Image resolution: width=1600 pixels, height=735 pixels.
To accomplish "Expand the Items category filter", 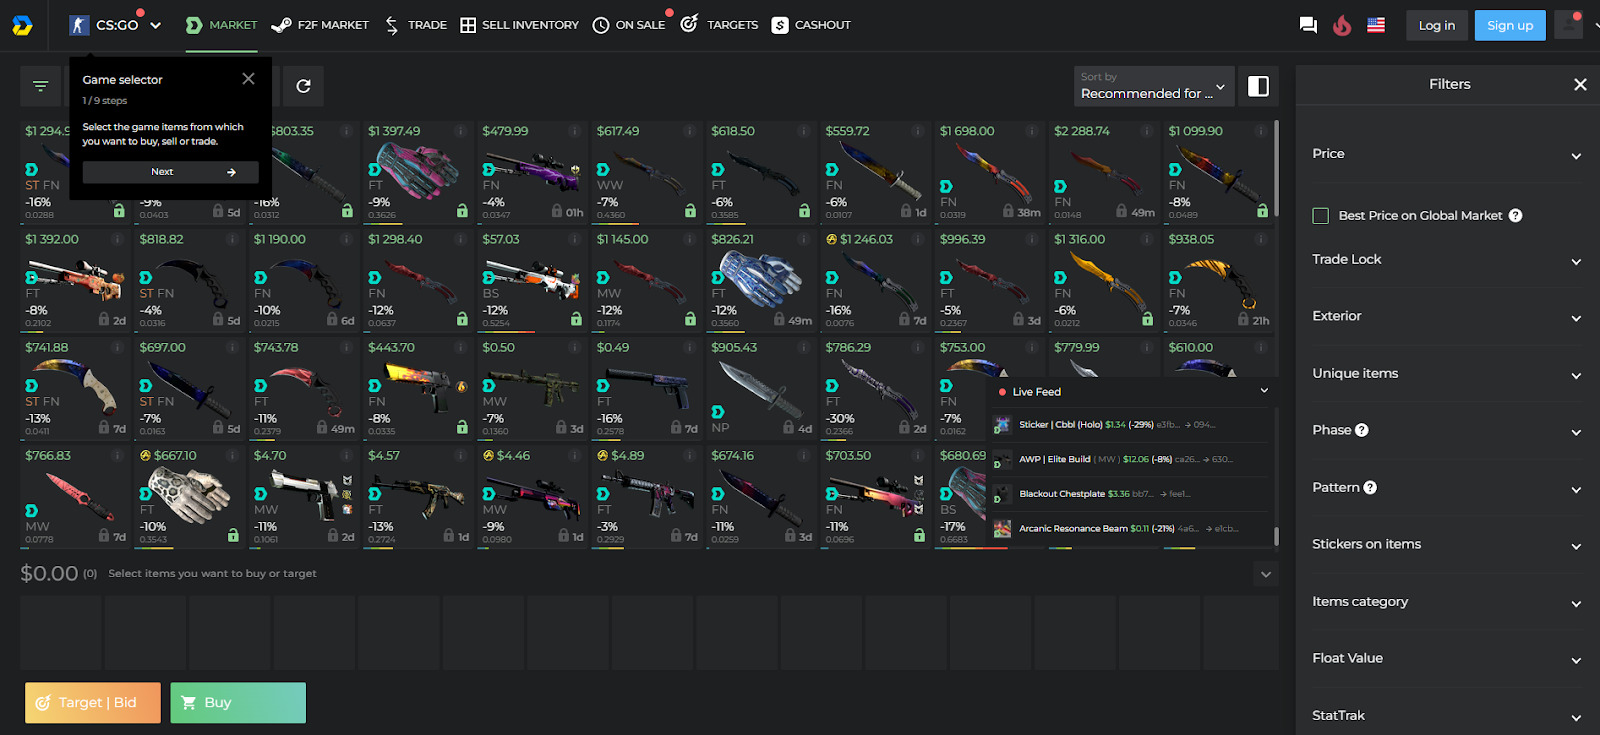I will click(1447, 602).
